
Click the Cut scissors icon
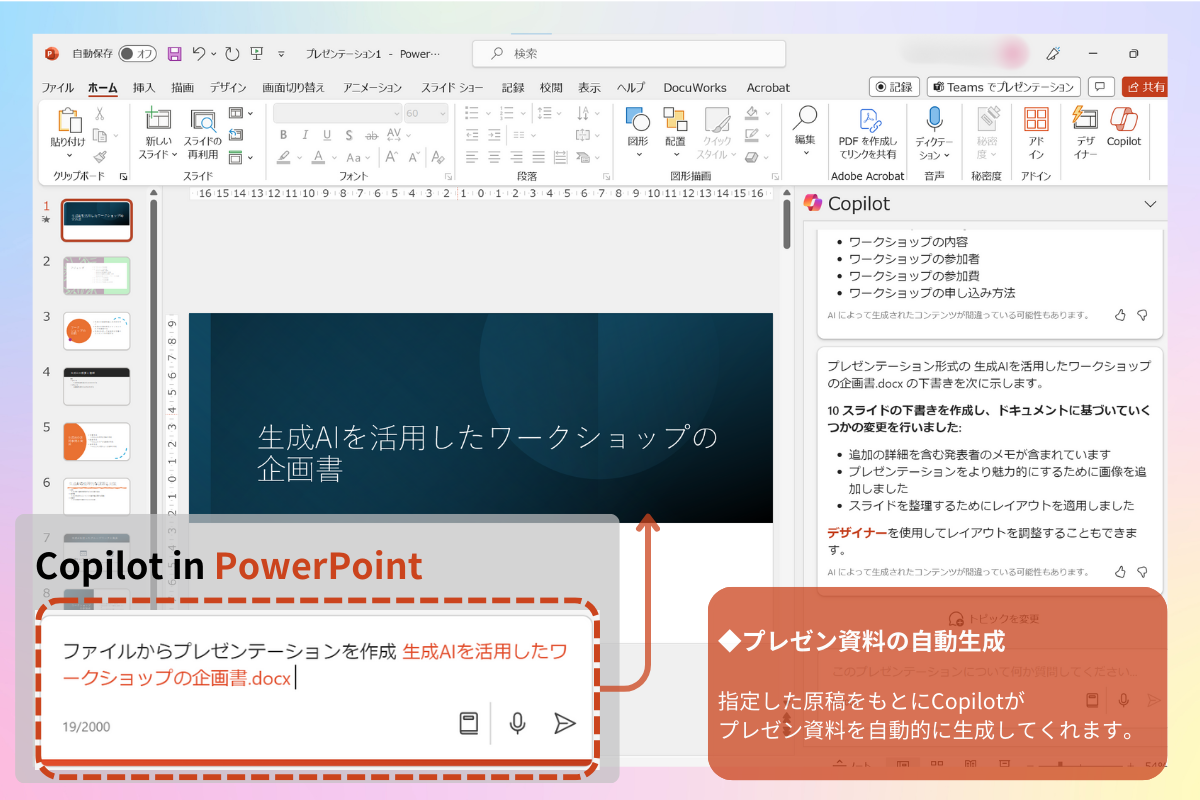pyautogui.click(x=99, y=114)
